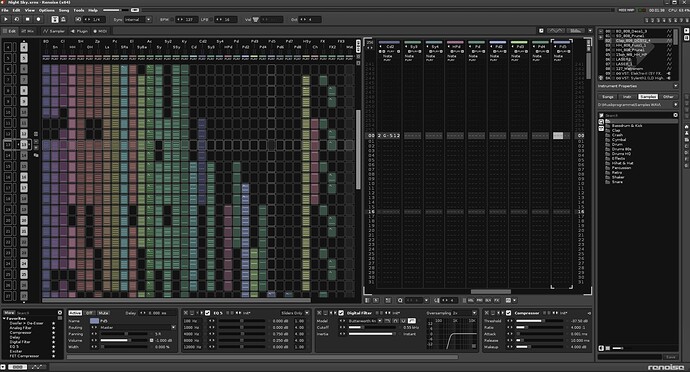
Task: Open the Sync mode dropdown set to Internal
Action: click(138, 19)
